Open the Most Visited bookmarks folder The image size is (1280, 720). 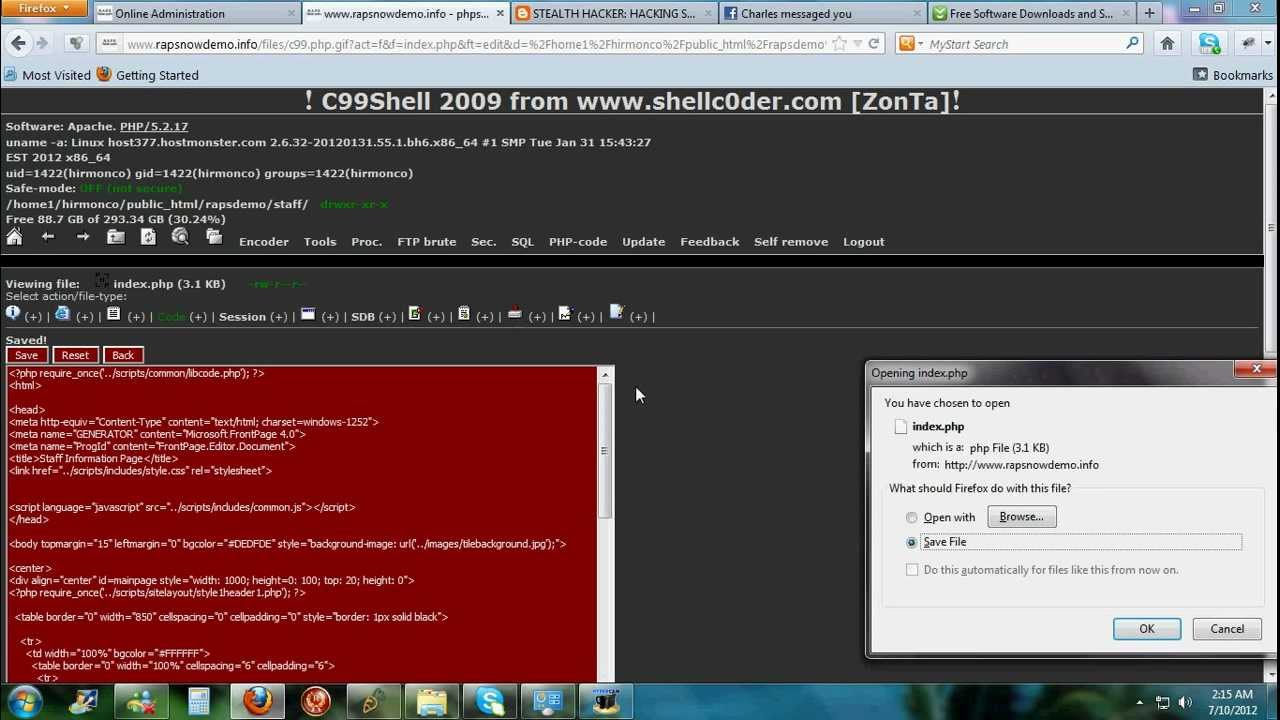coord(46,75)
